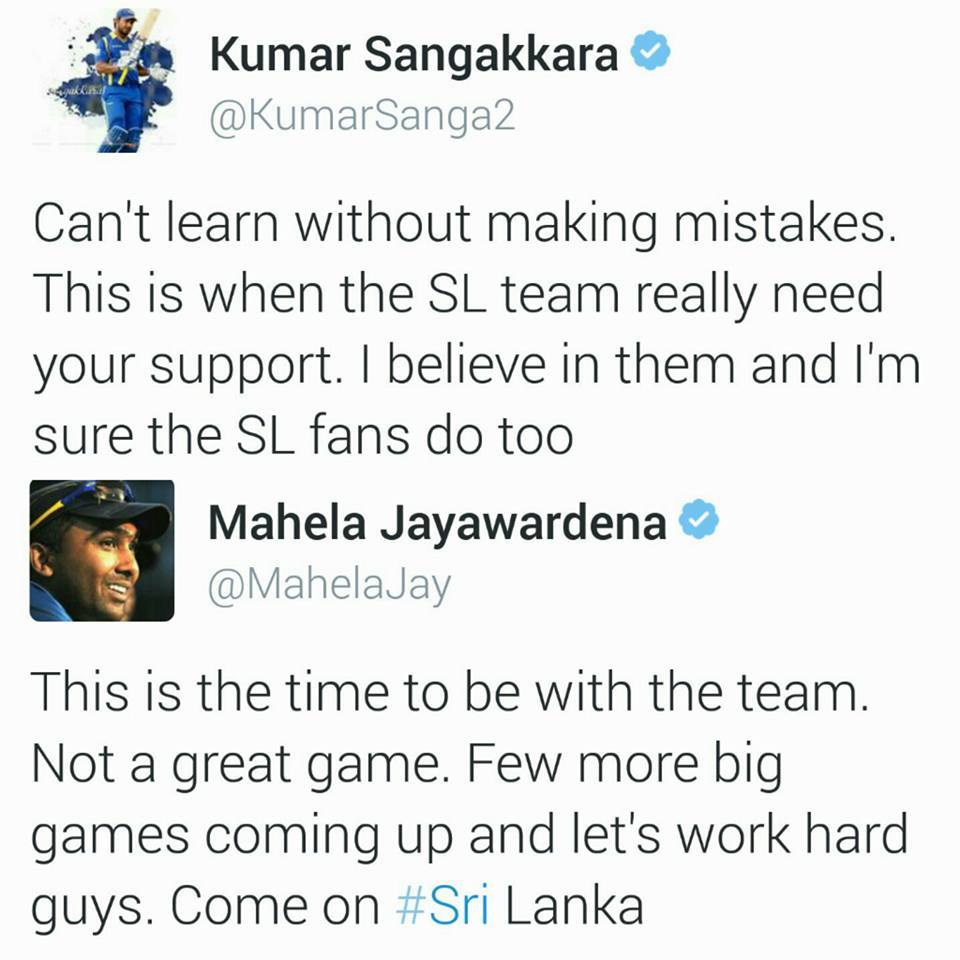The height and width of the screenshot is (960, 960).
Task: Open the #Sri hashtag link
Action: tap(443, 906)
